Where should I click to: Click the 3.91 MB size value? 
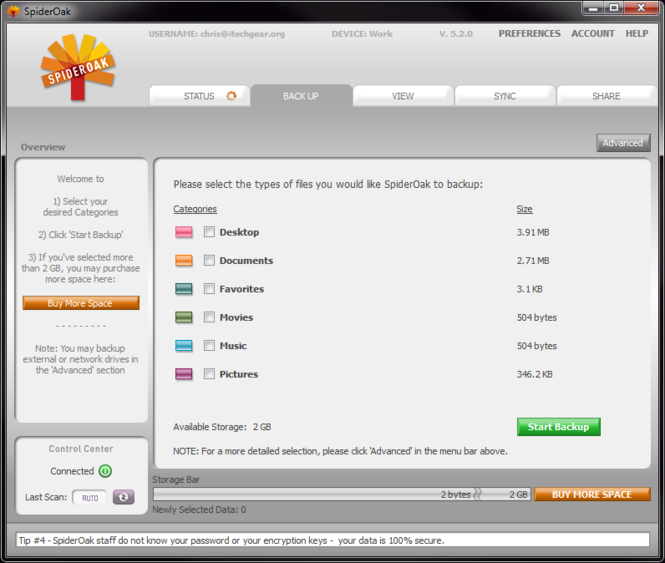[x=533, y=232]
